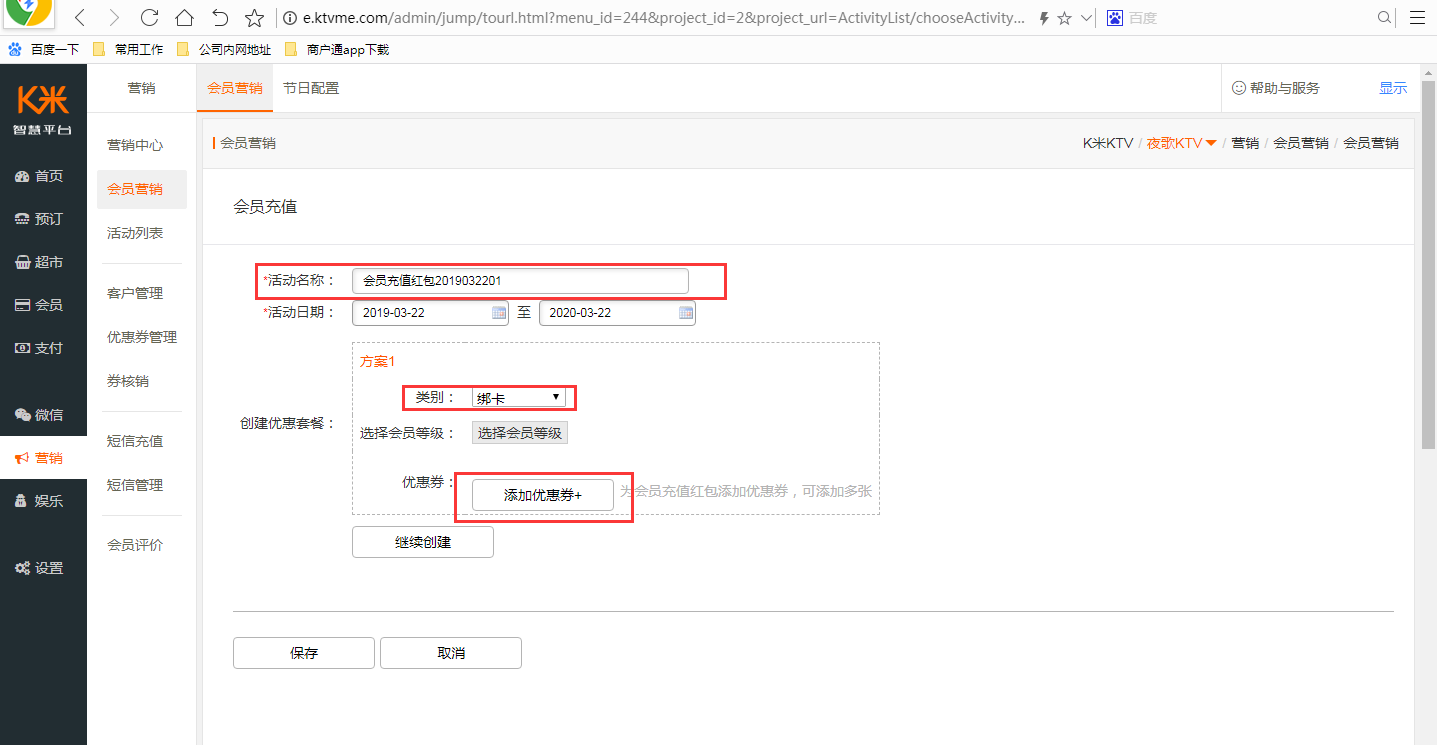
Task: Click 营销 in the breadcrumb
Action: click(x=1245, y=143)
